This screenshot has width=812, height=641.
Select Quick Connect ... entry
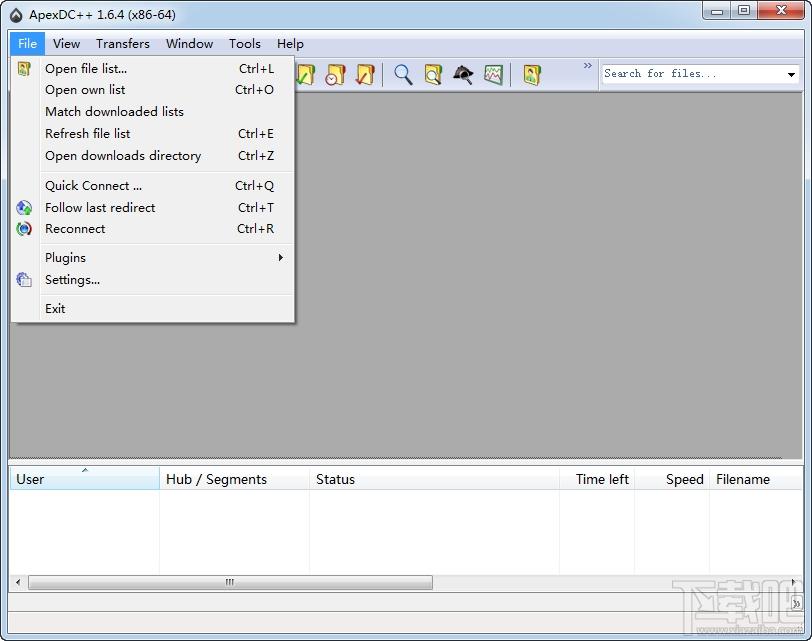point(152,185)
